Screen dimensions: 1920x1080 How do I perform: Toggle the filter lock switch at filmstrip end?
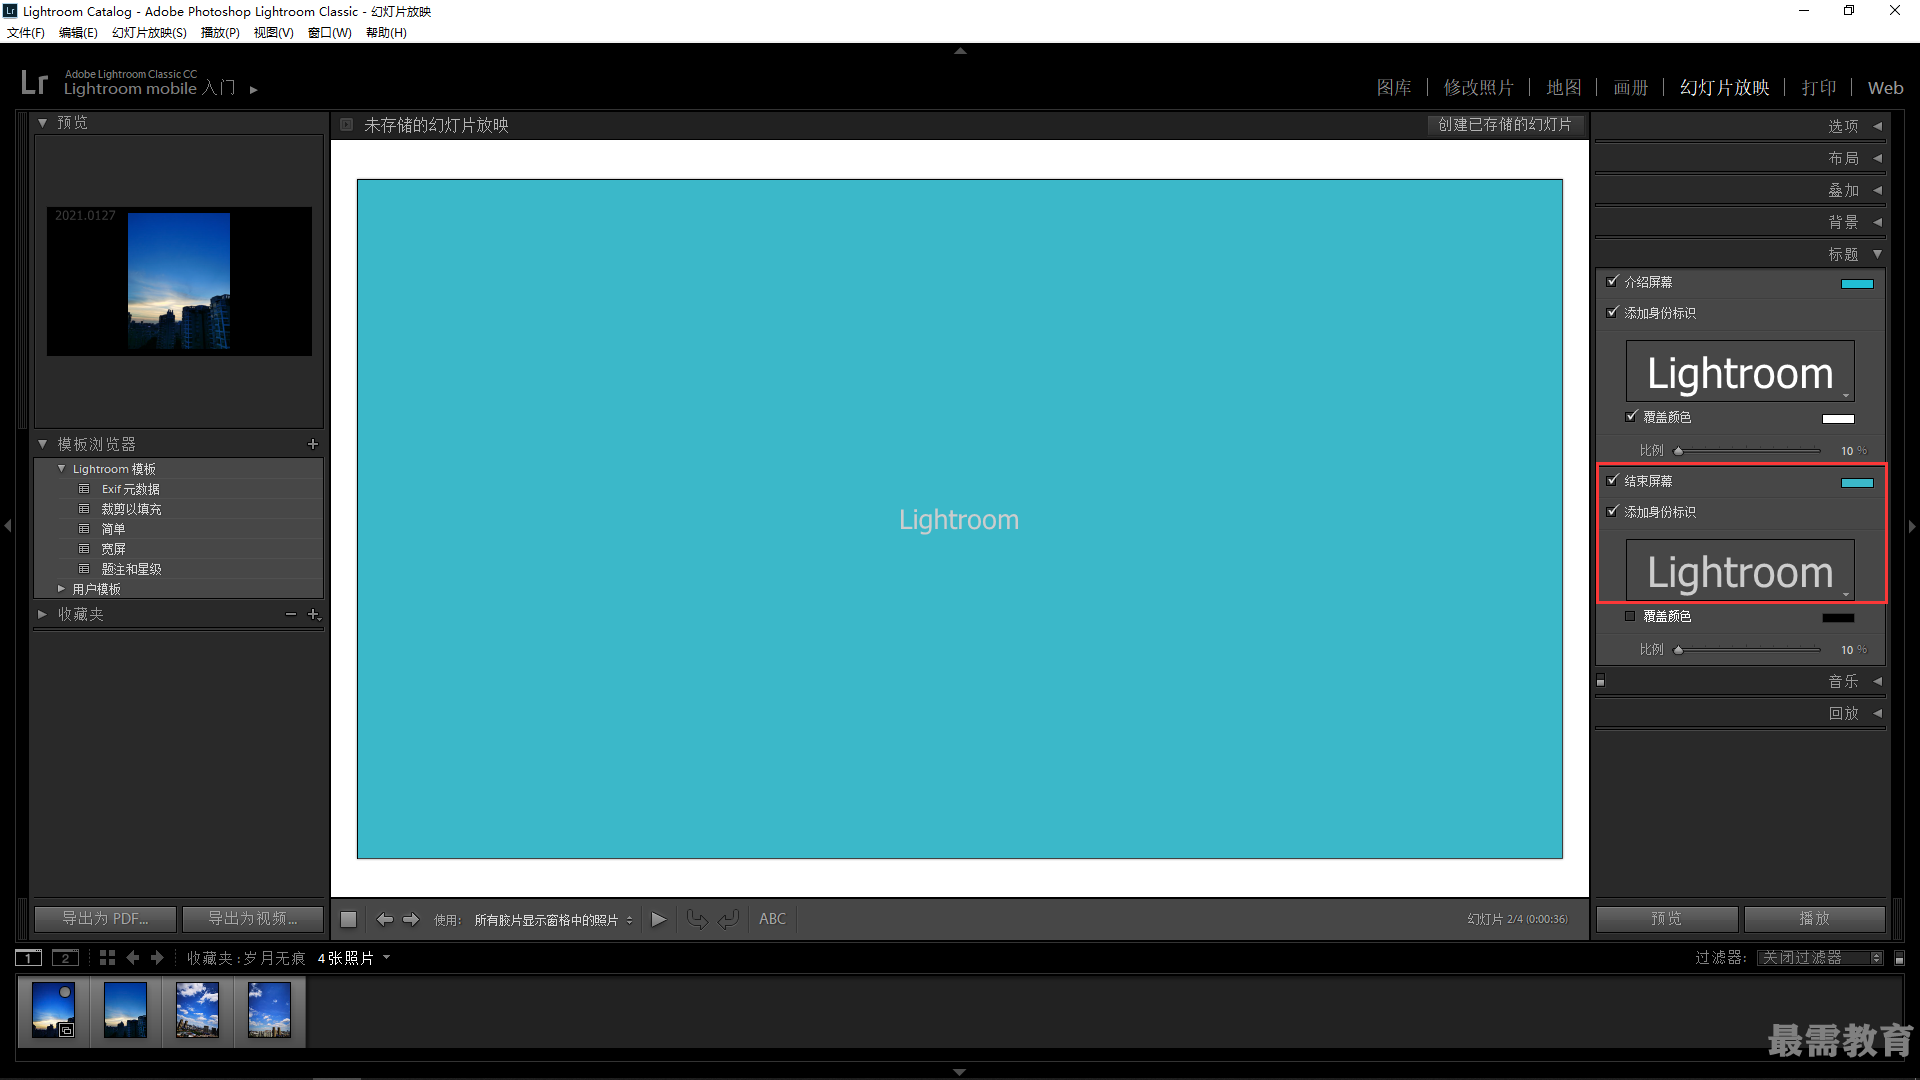(1900, 958)
